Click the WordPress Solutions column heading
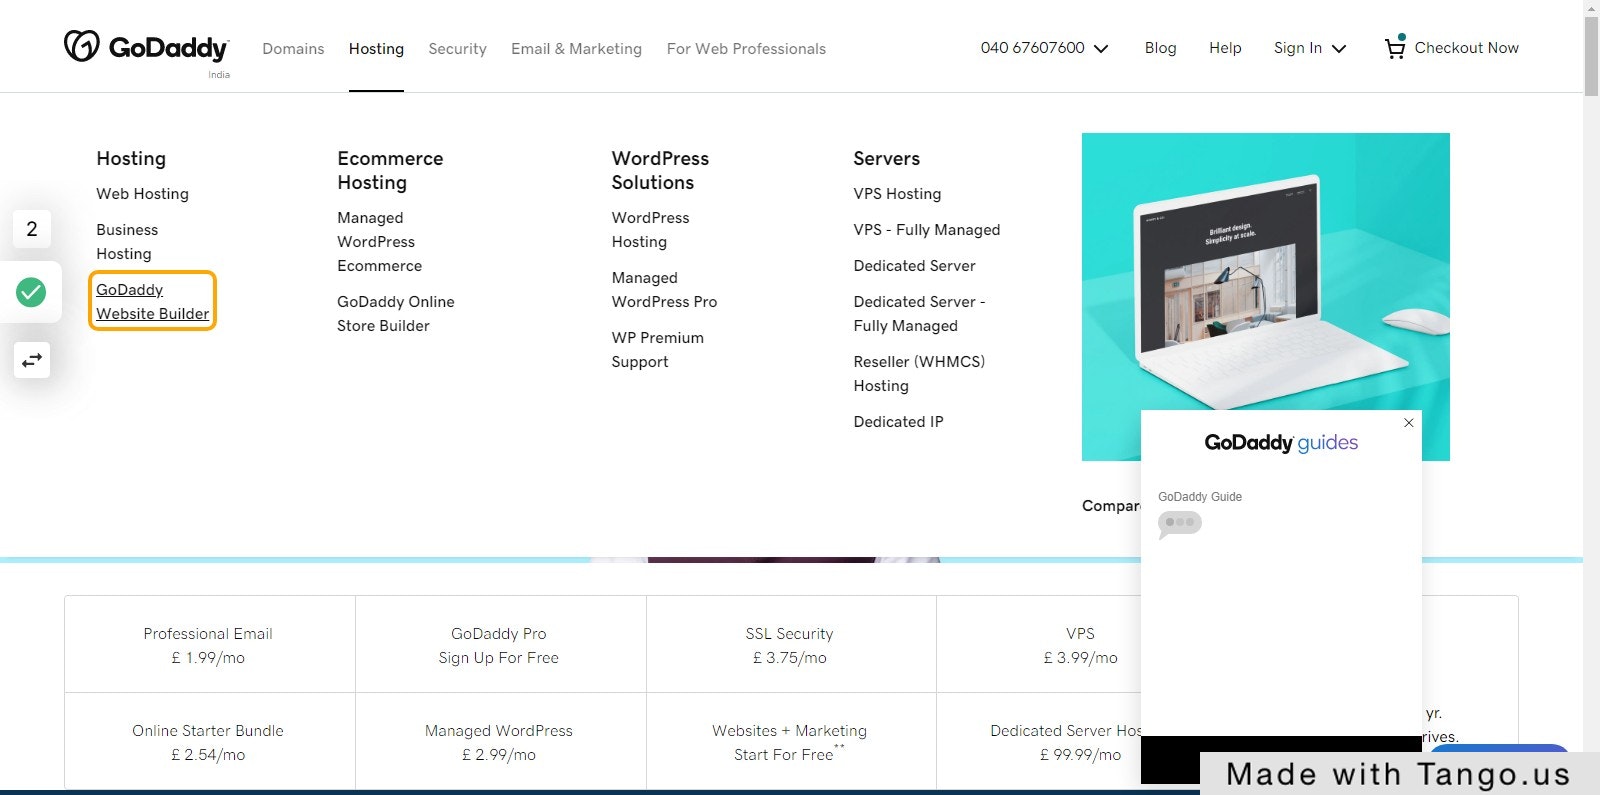The width and height of the screenshot is (1600, 795). pos(660,170)
